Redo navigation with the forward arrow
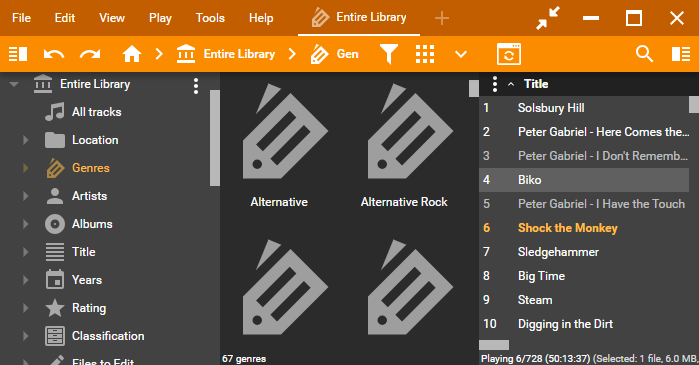Screen dimensions: 699x365 [x=90, y=54]
